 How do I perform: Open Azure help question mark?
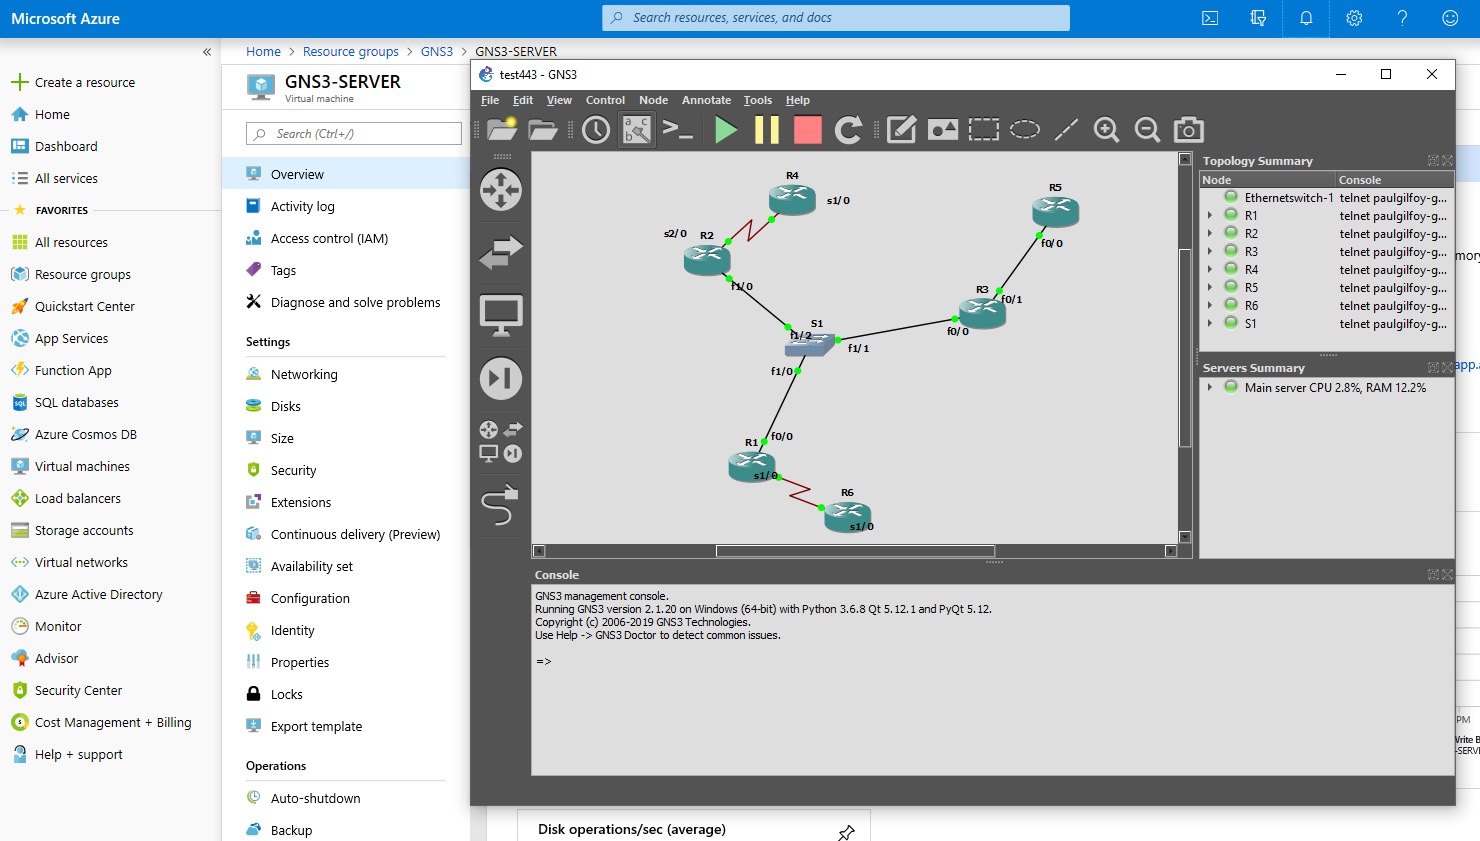click(1402, 18)
